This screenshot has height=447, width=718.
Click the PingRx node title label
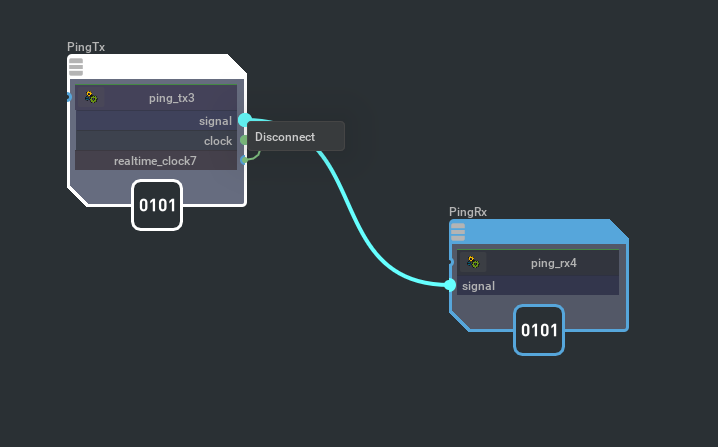[468, 212]
